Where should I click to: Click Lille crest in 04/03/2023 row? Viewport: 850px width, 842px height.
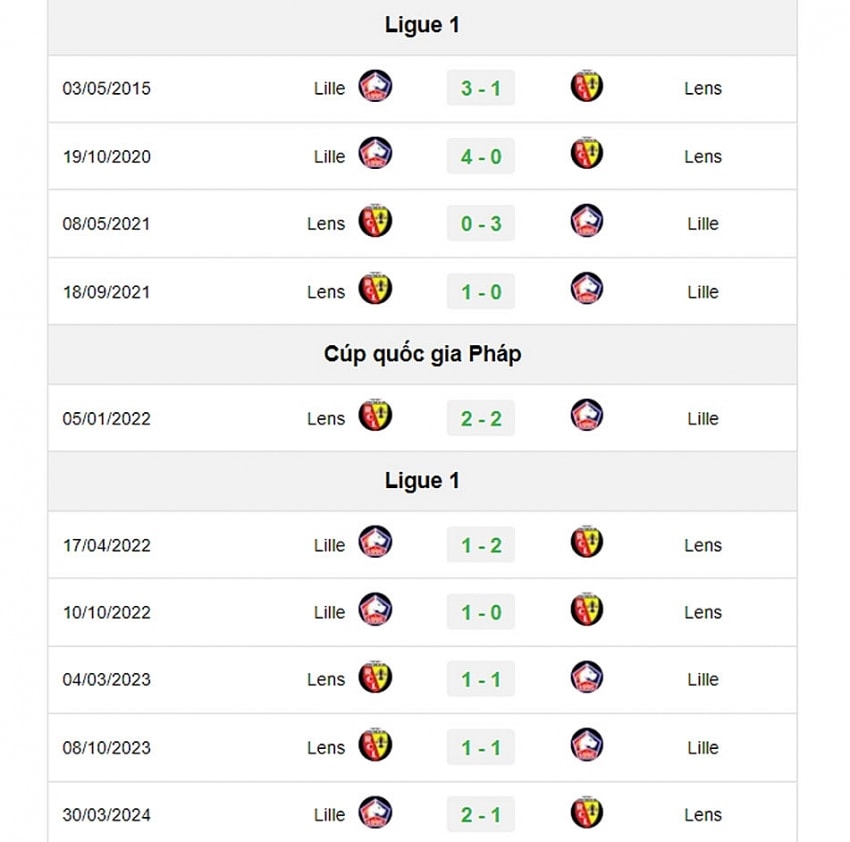tap(587, 677)
